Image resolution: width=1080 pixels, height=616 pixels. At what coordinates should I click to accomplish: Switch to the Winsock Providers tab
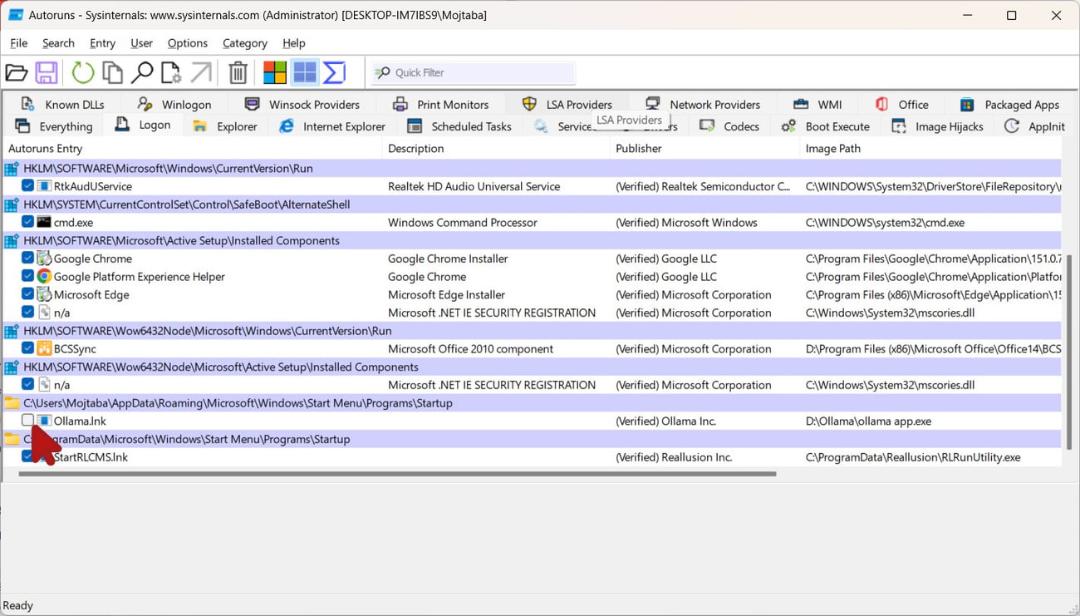[x=302, y=104]
